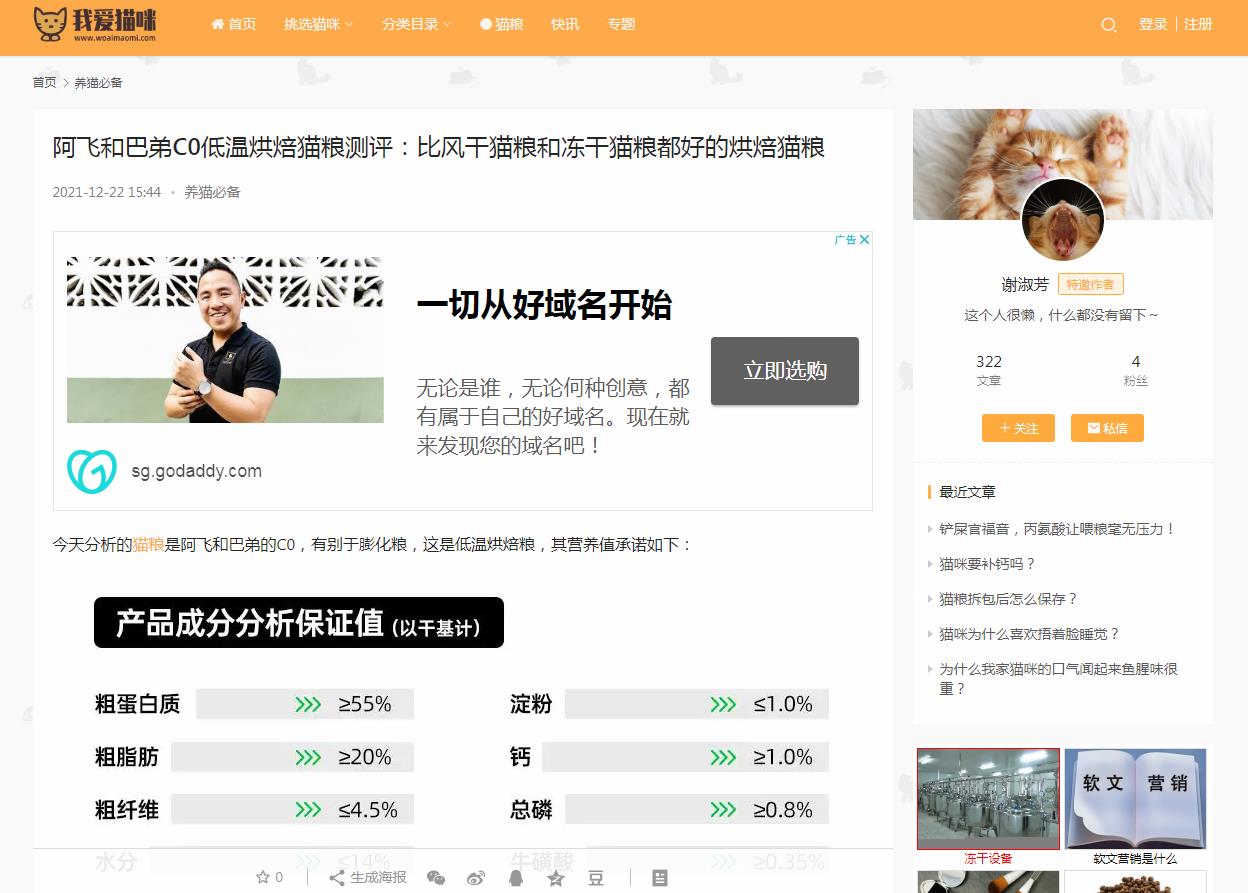1248x893 pixels.
Task: Click the star favorite icon in the bottom bar
Action: pos(263,877)
